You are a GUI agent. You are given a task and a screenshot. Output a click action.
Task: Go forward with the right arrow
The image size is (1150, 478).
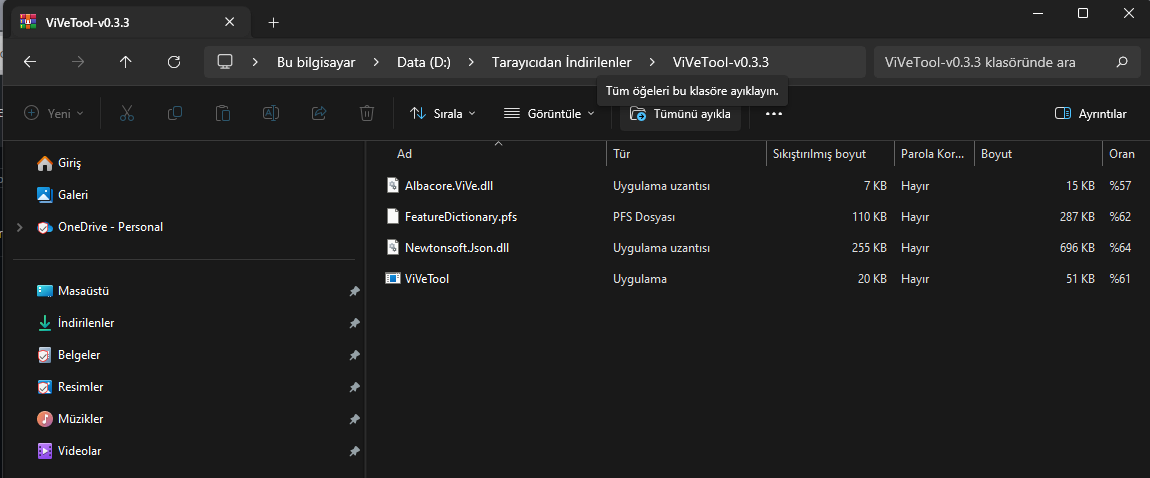(x=78, y=62)
